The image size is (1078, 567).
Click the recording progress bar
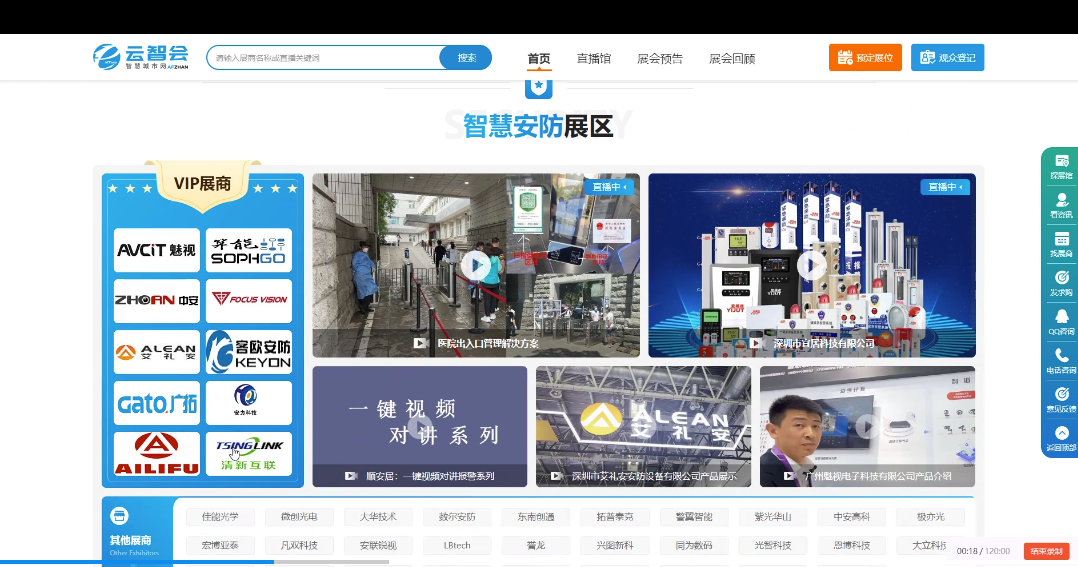tap(194, 562)
